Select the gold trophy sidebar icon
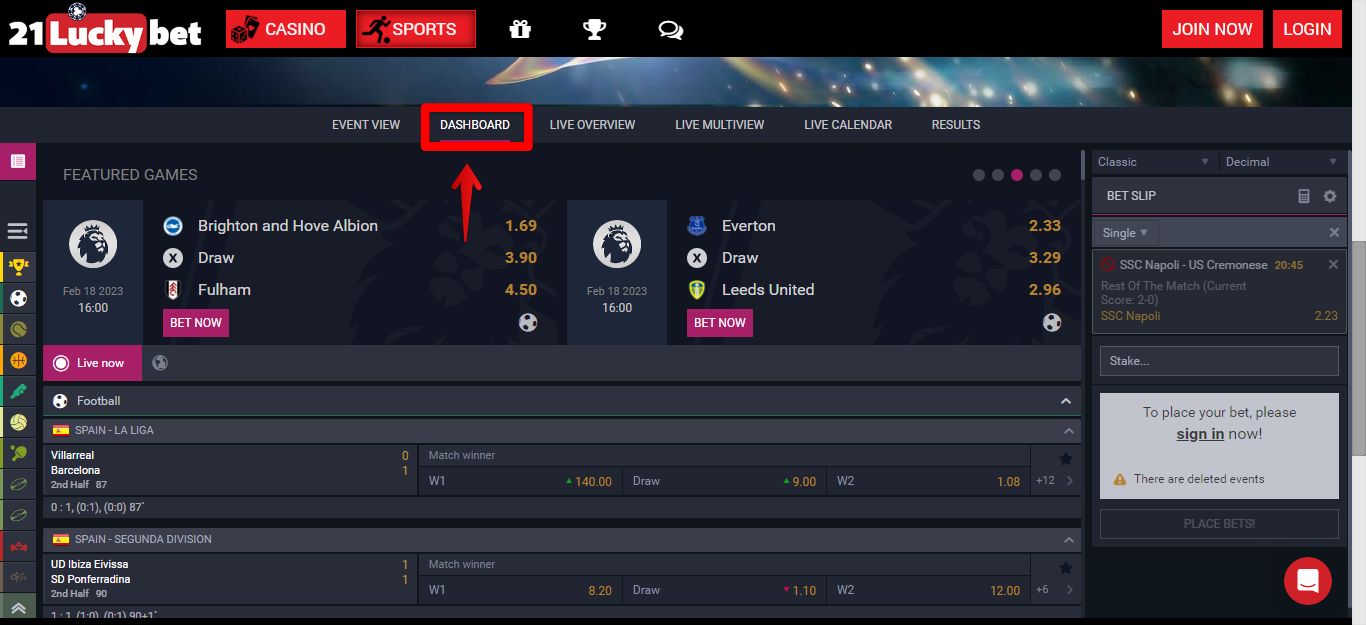The height and width of the screenshot is (625, 1366). pyautogui.click(x=18, y=267)
